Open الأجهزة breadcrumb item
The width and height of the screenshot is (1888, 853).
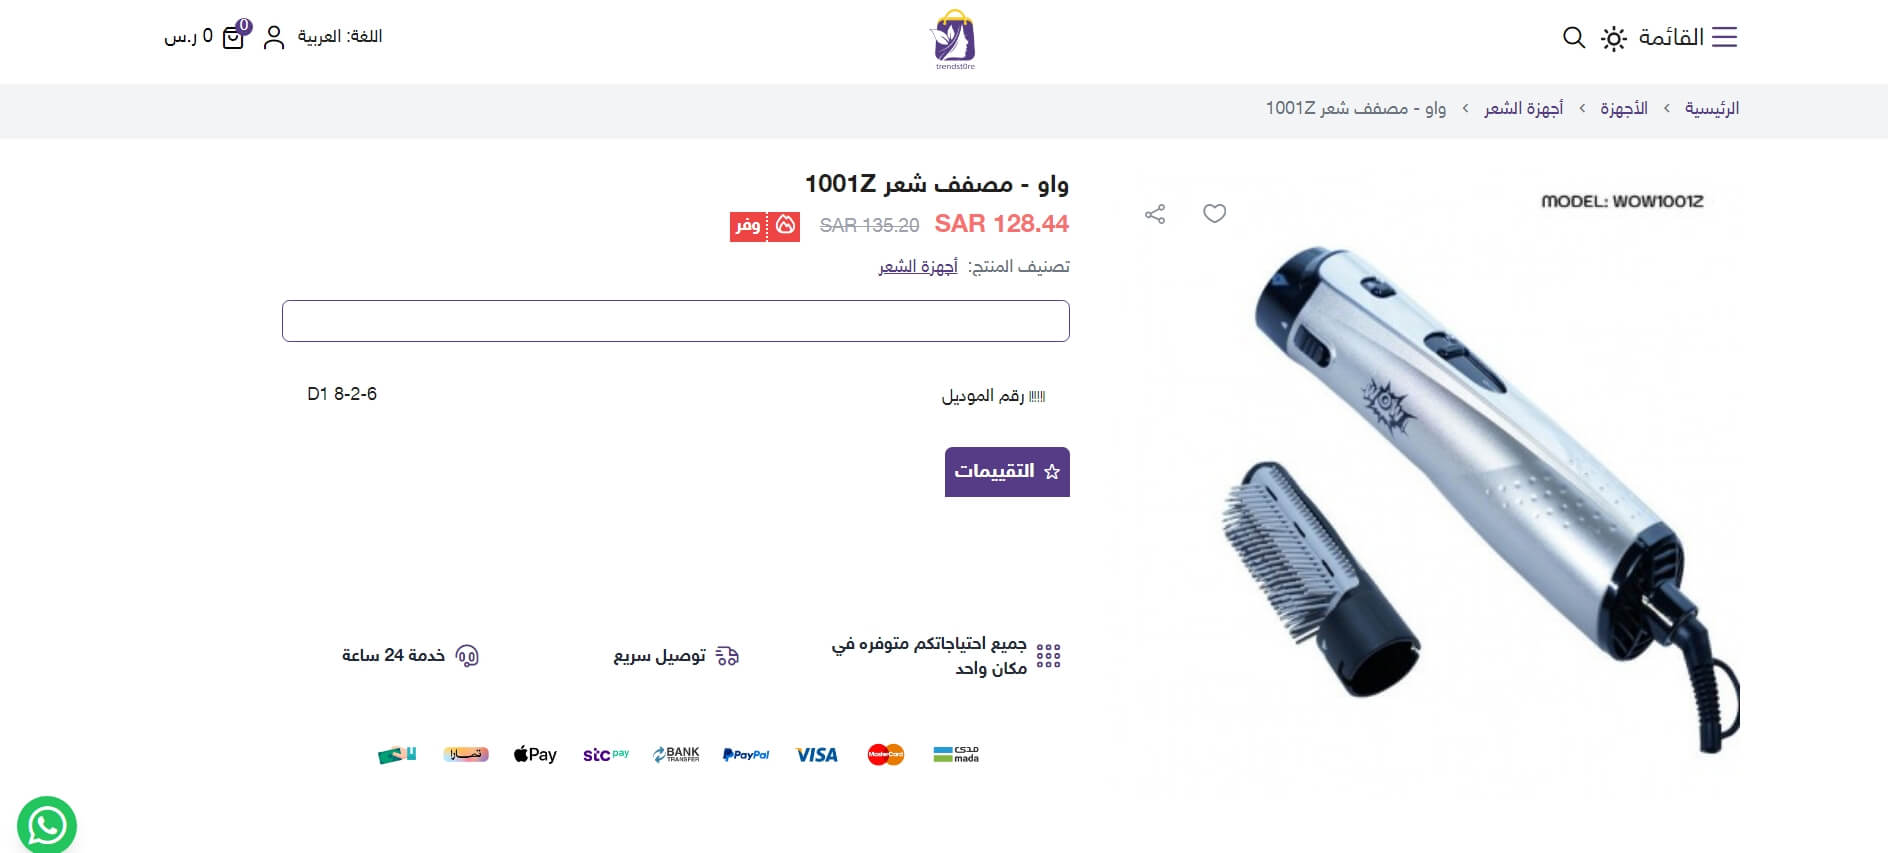(x=1624, y=108)
